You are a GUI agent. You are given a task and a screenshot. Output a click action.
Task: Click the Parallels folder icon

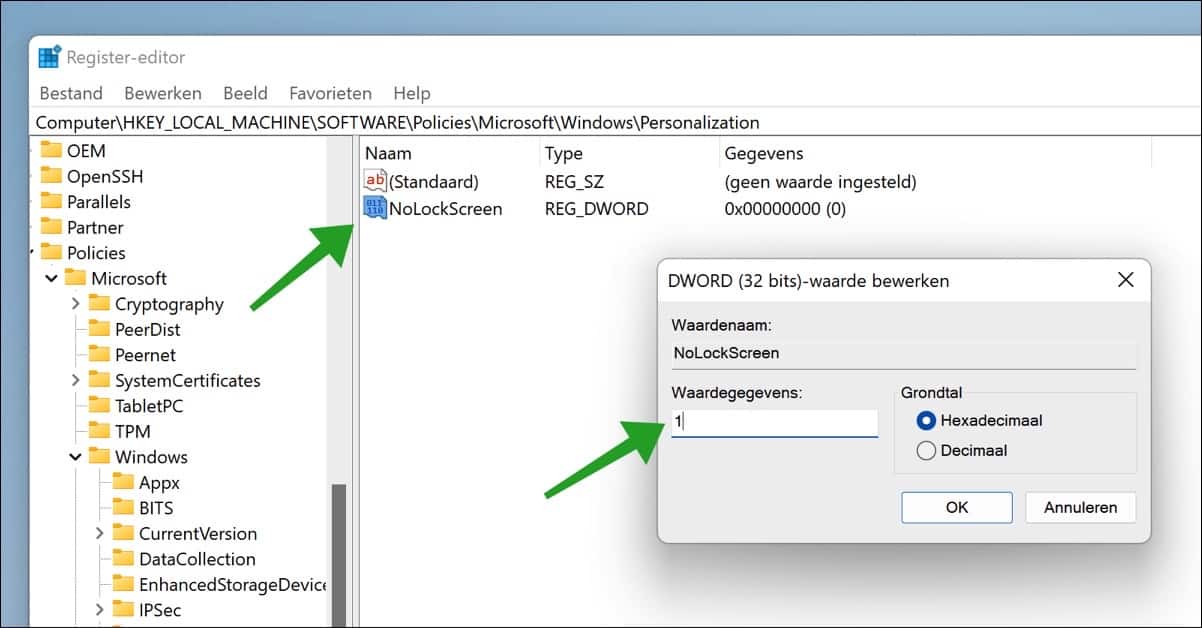[x=51, y=202]
